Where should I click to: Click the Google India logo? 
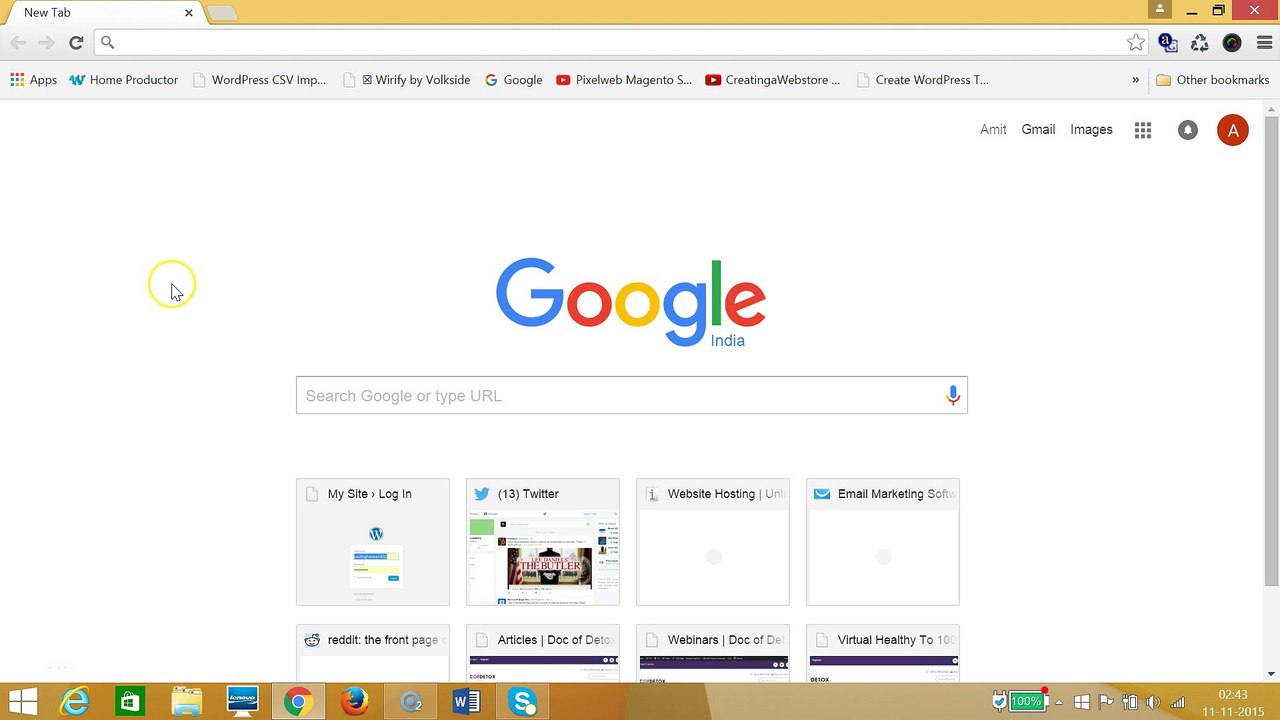click(x=631, y=303)
